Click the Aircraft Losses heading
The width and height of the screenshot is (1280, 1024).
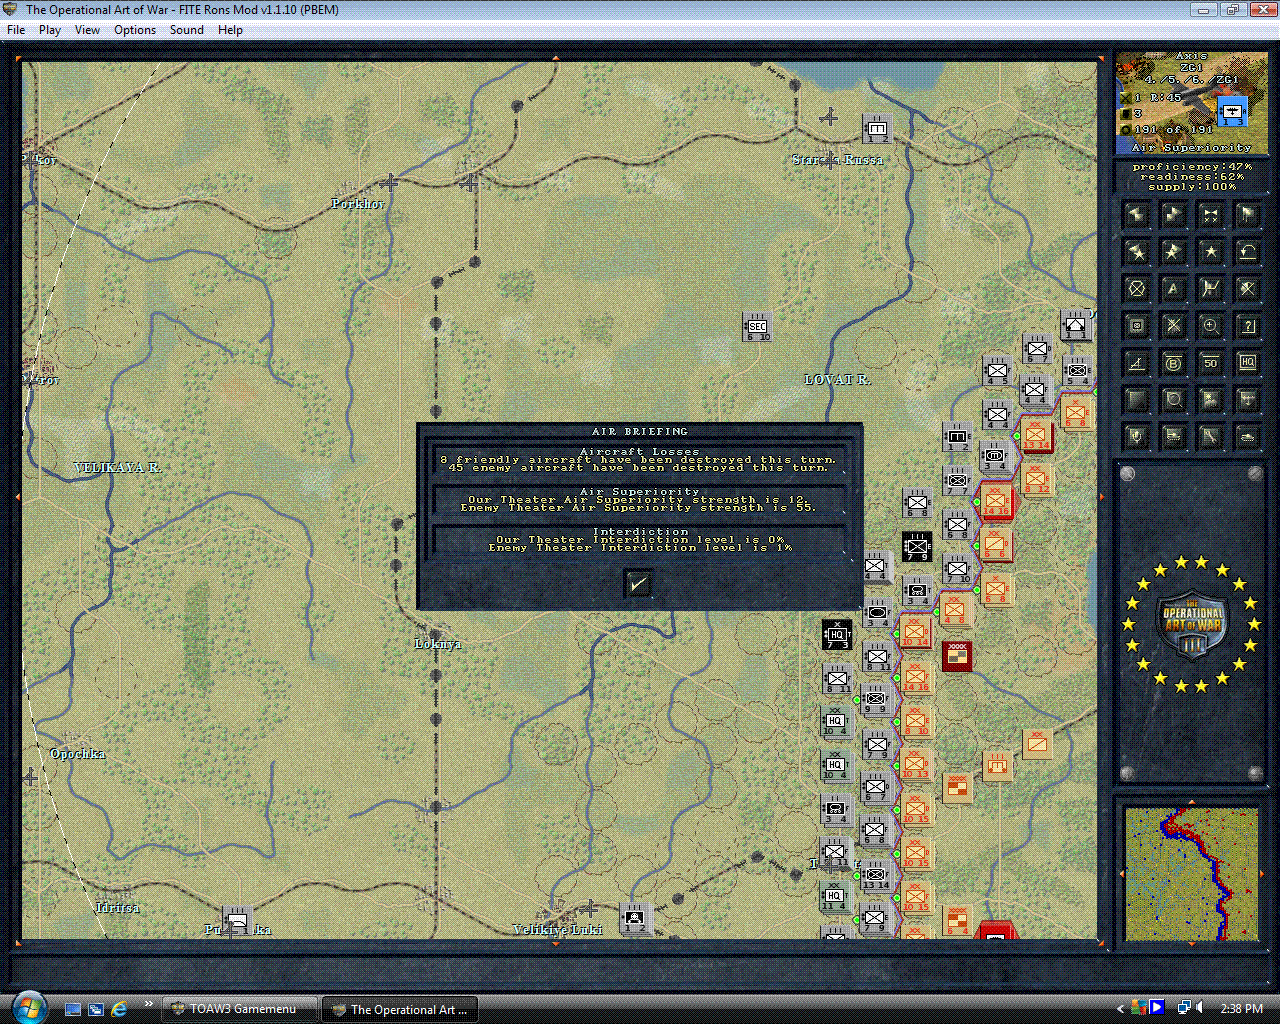click(640, 452)
